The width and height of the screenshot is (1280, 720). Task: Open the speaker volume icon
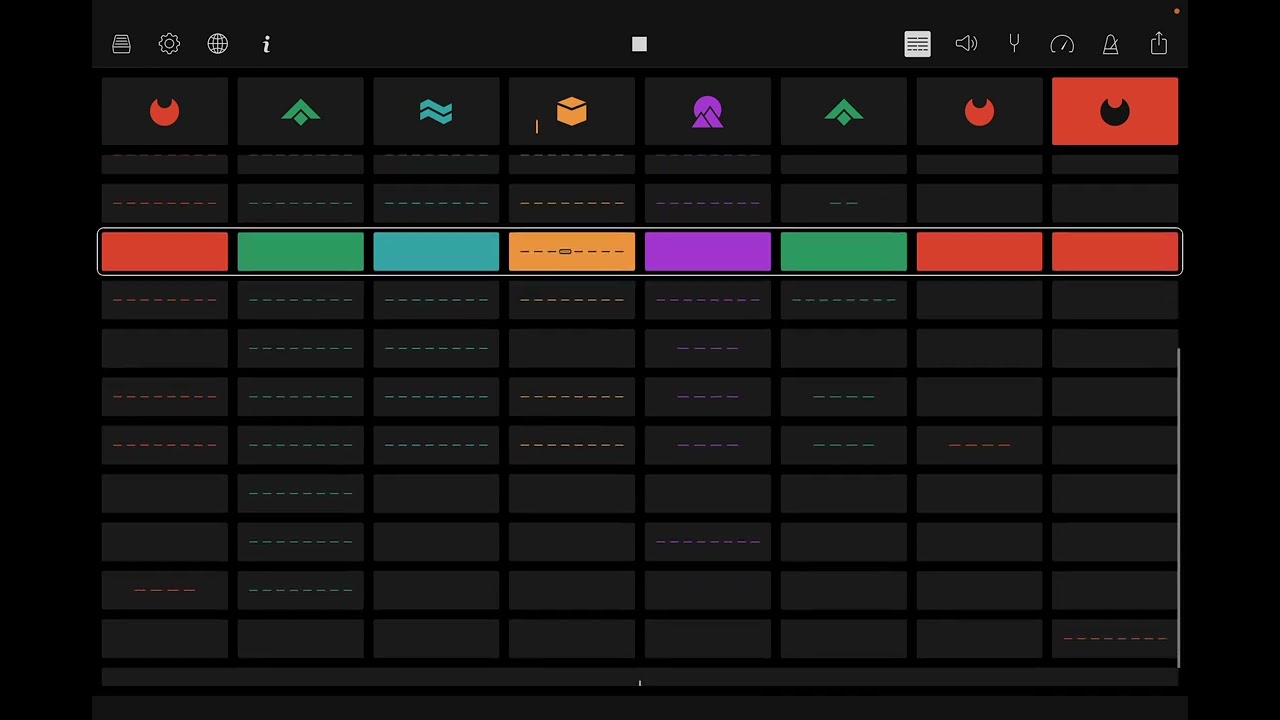tap(966, 44)
